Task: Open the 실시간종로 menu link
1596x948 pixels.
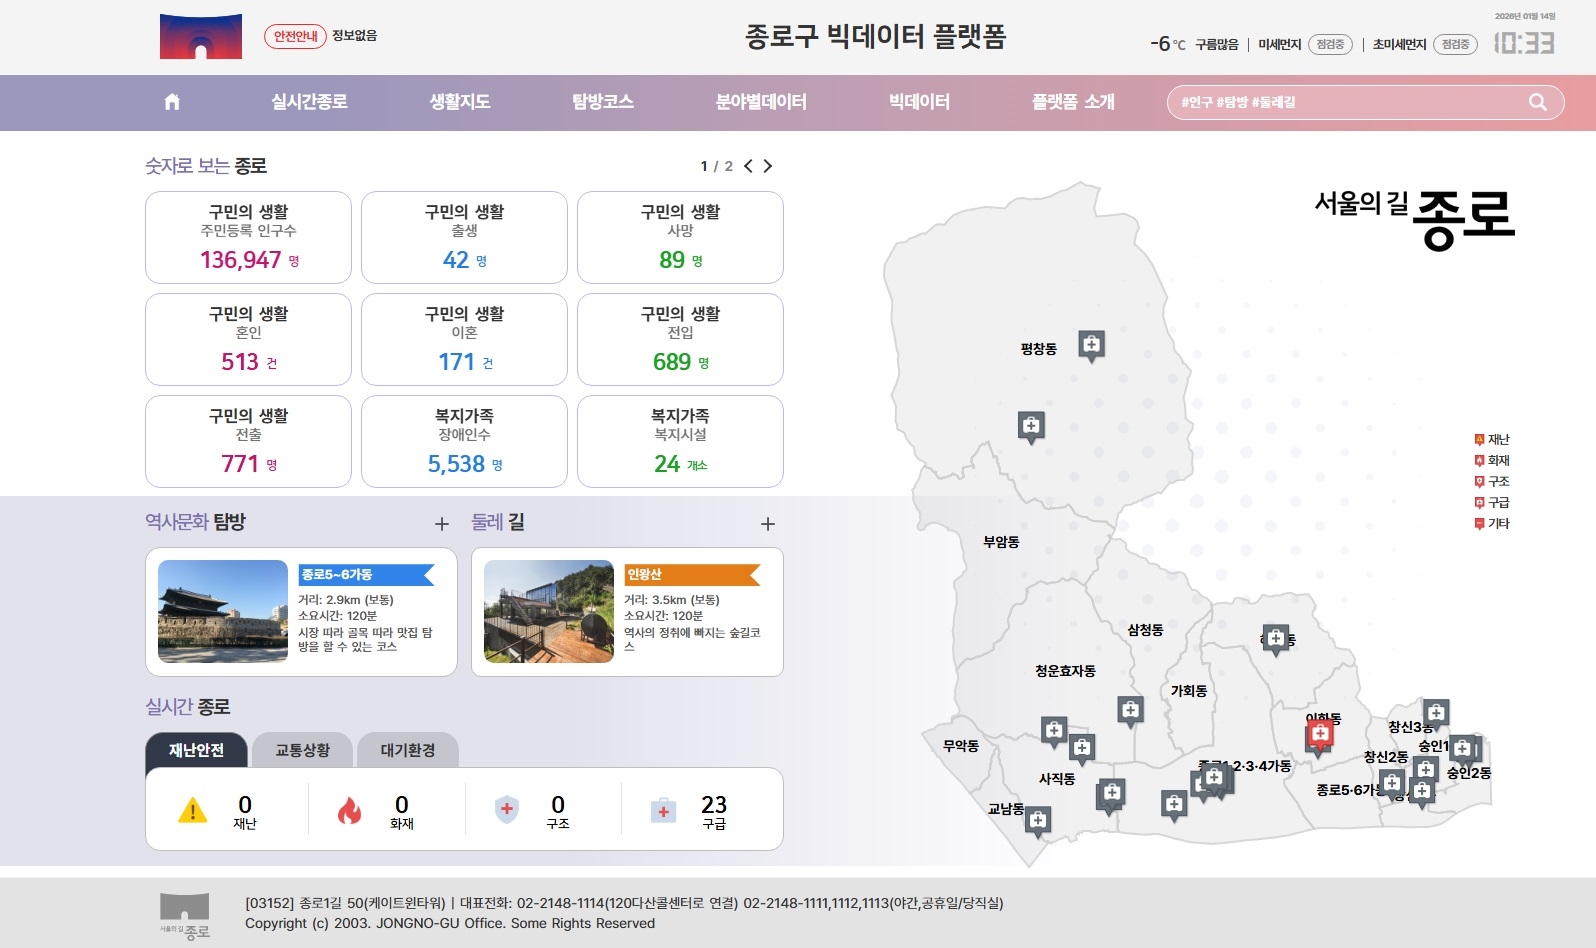Action: [x=309, y=102]
